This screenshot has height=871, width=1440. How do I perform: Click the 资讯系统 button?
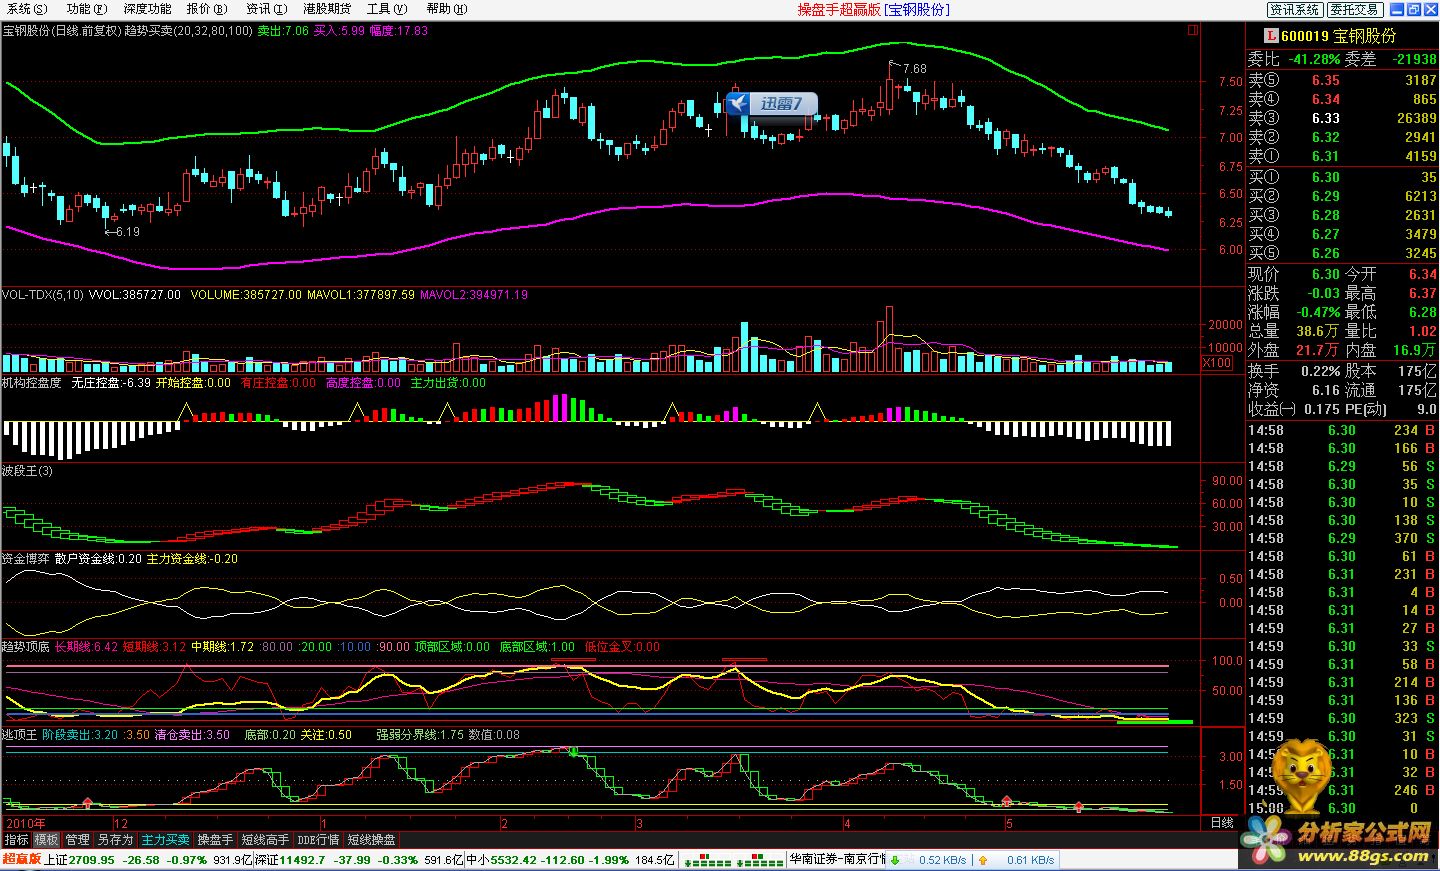1295,9
